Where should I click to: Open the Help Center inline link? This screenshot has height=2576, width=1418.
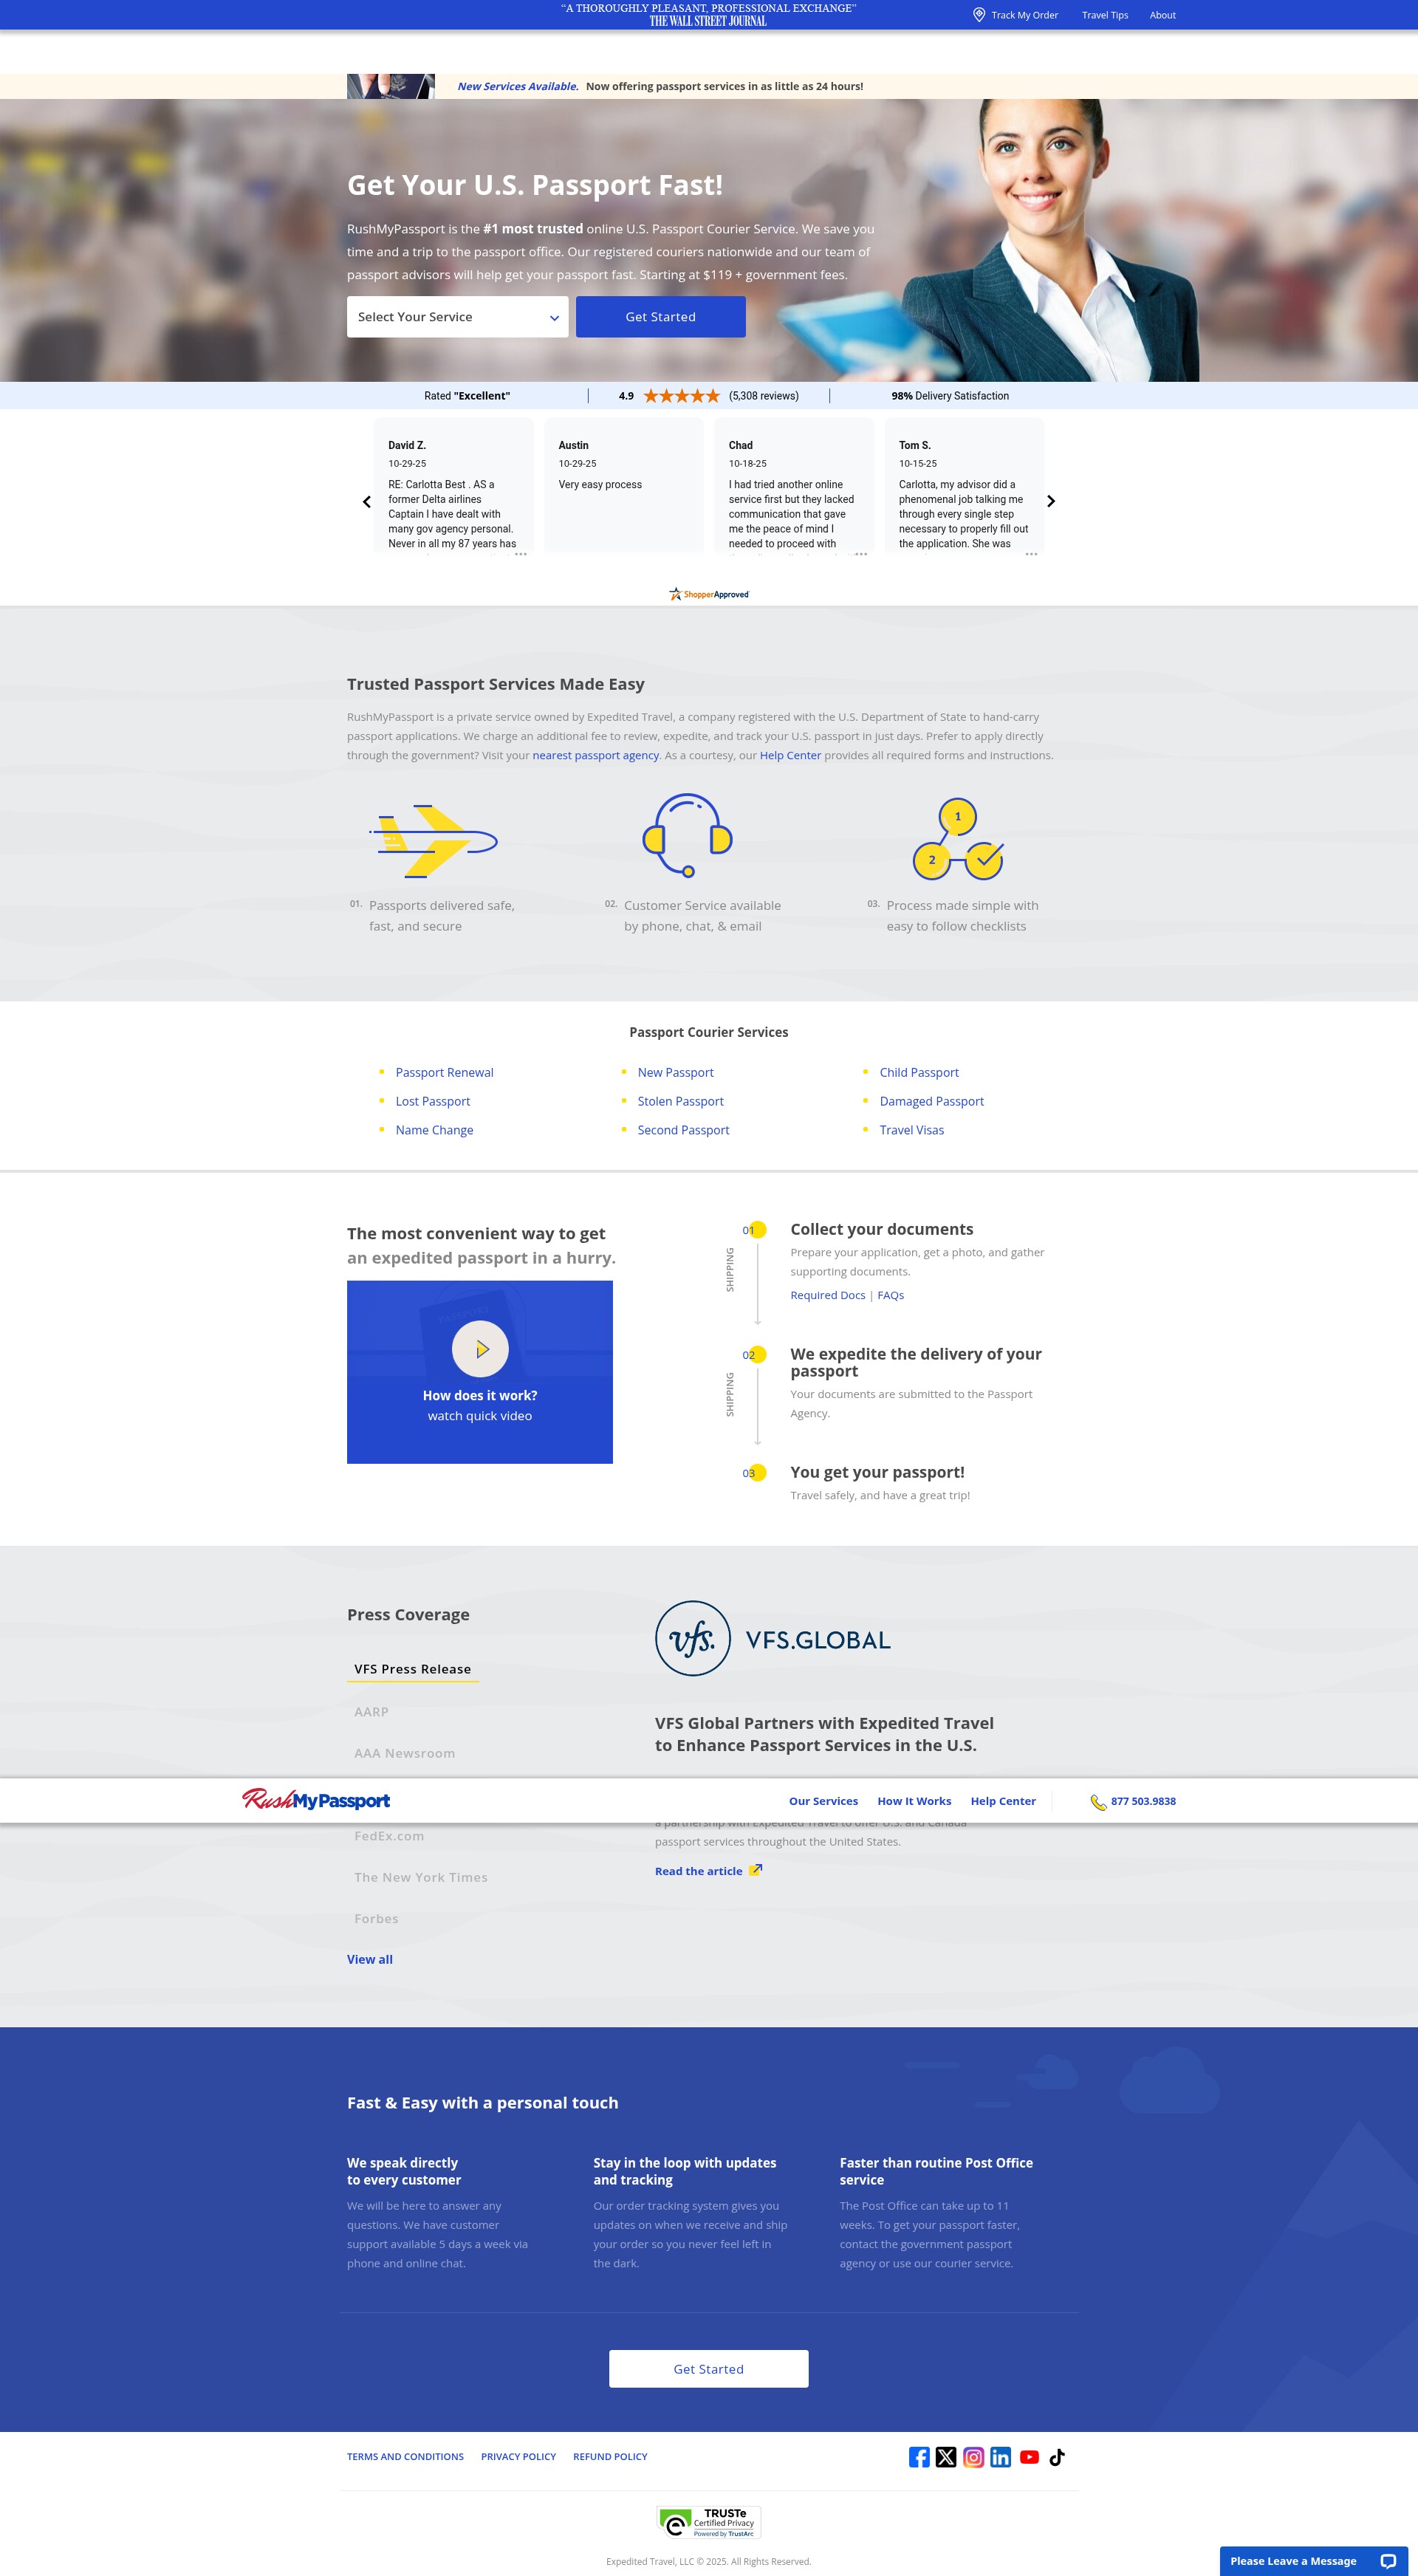(790, 755)
